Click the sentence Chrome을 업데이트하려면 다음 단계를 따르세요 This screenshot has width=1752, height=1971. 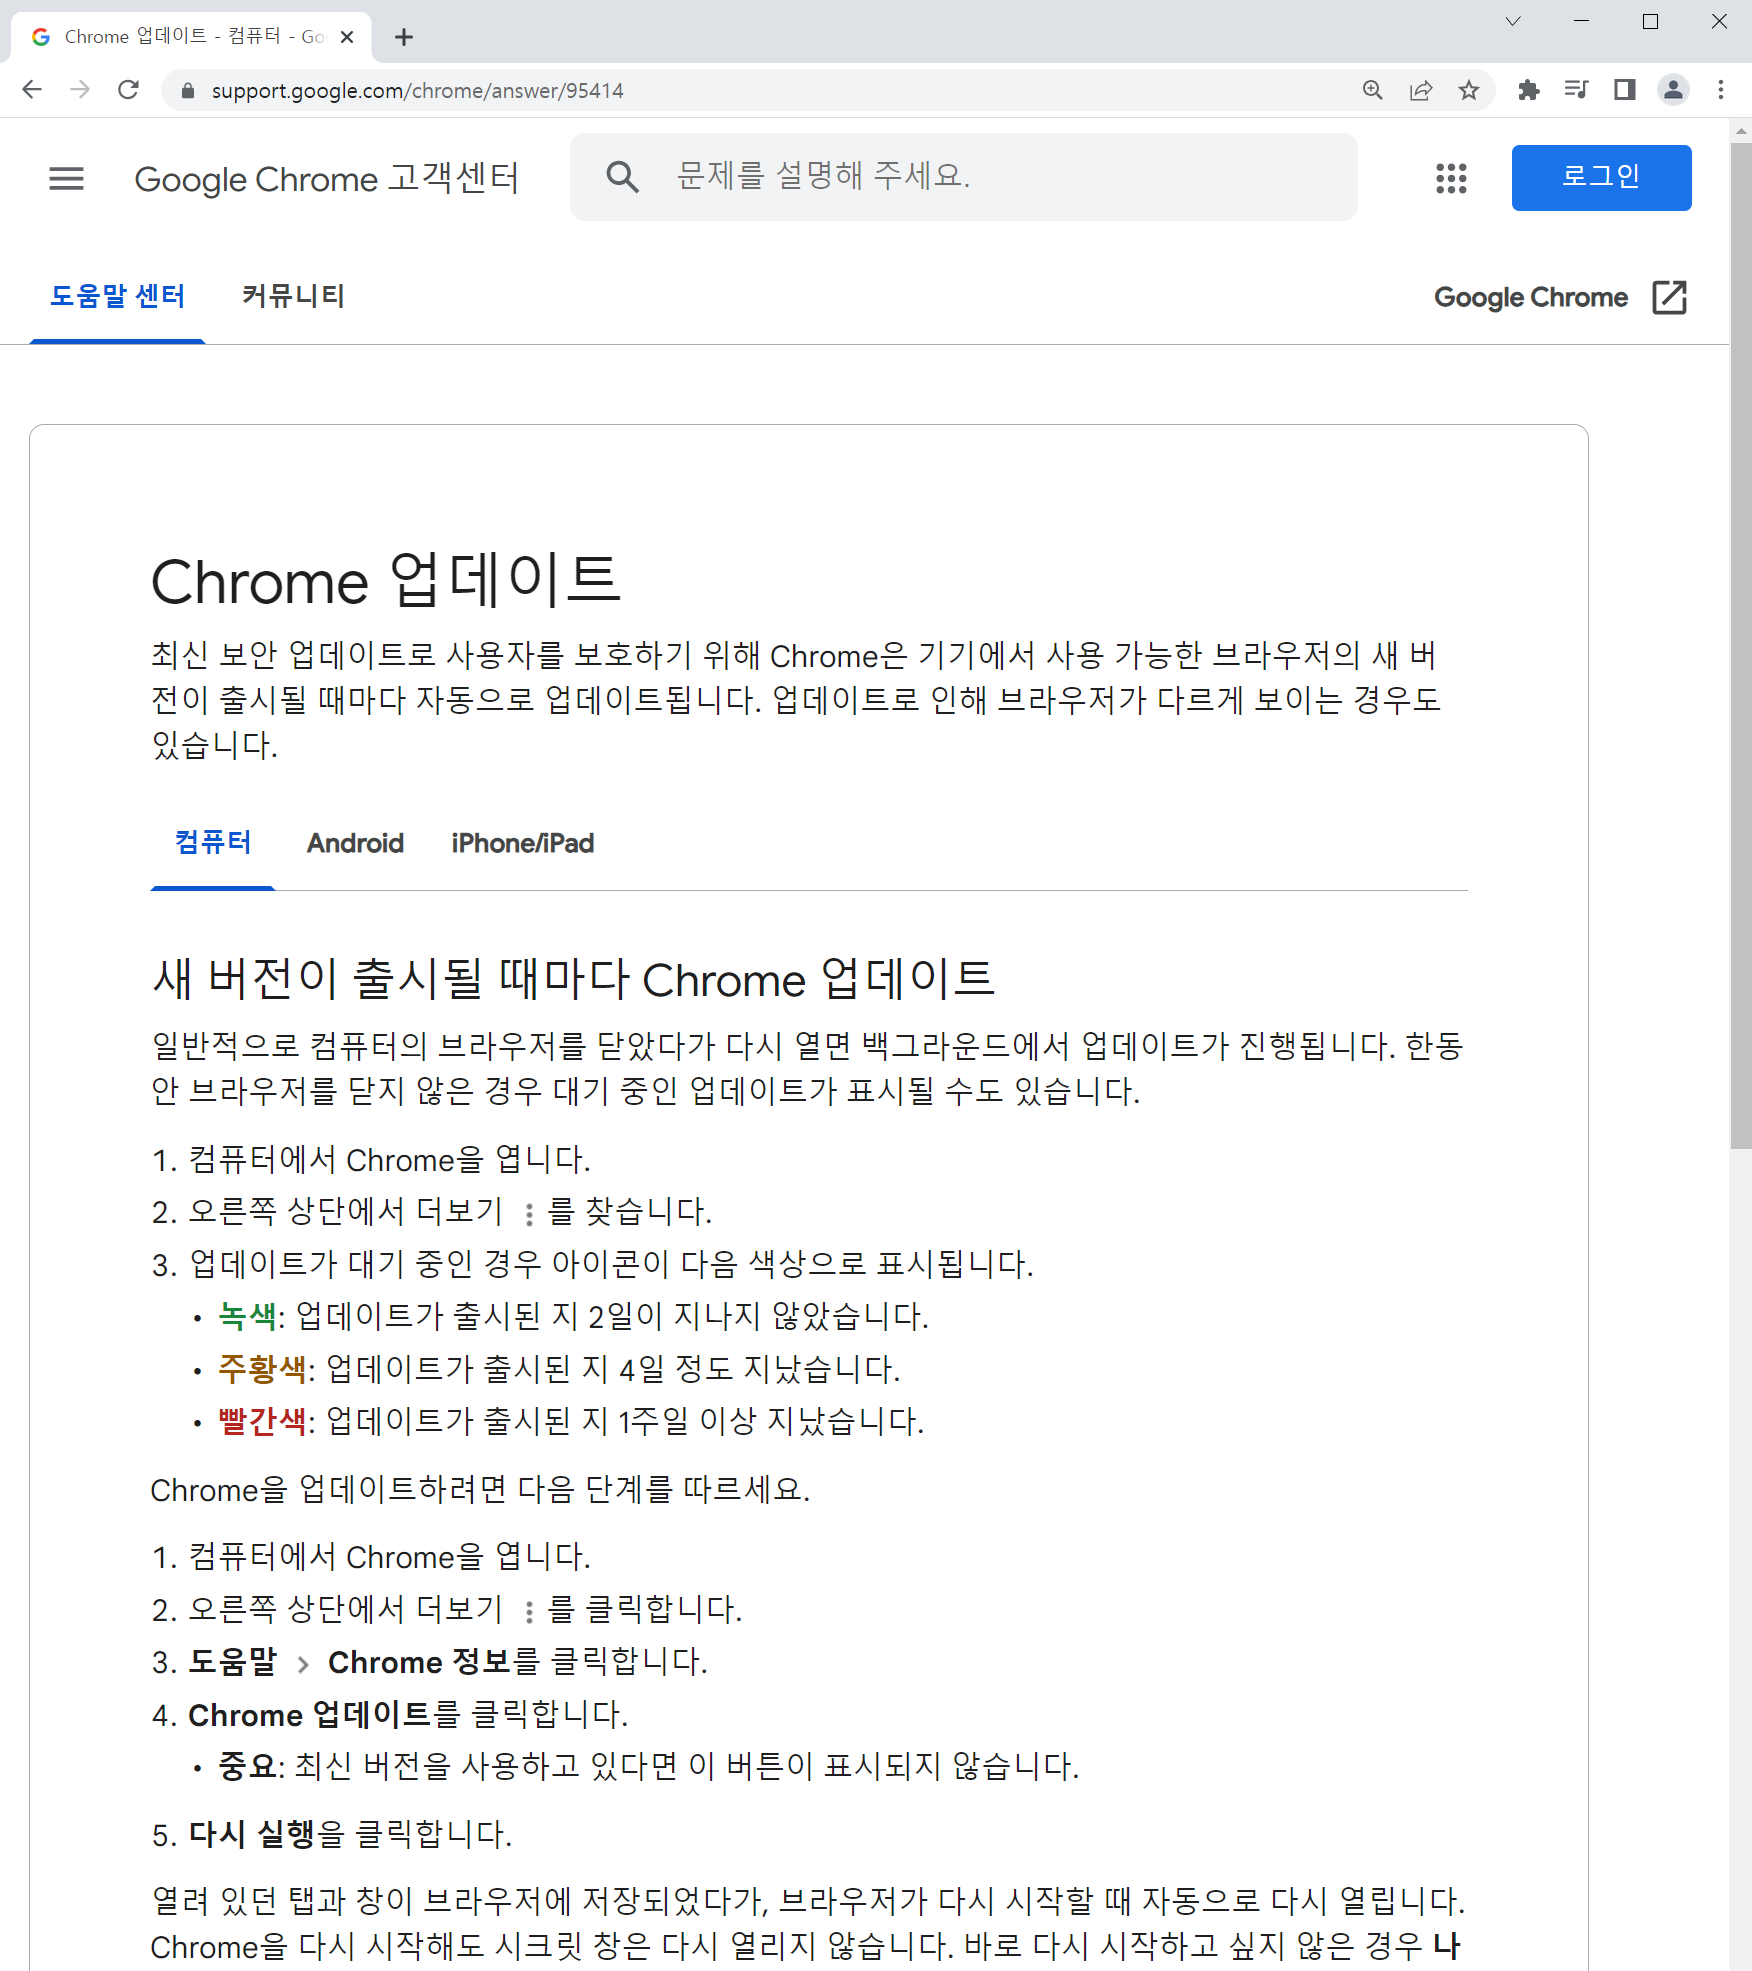pyautogui.click(x=480, y=1489)
